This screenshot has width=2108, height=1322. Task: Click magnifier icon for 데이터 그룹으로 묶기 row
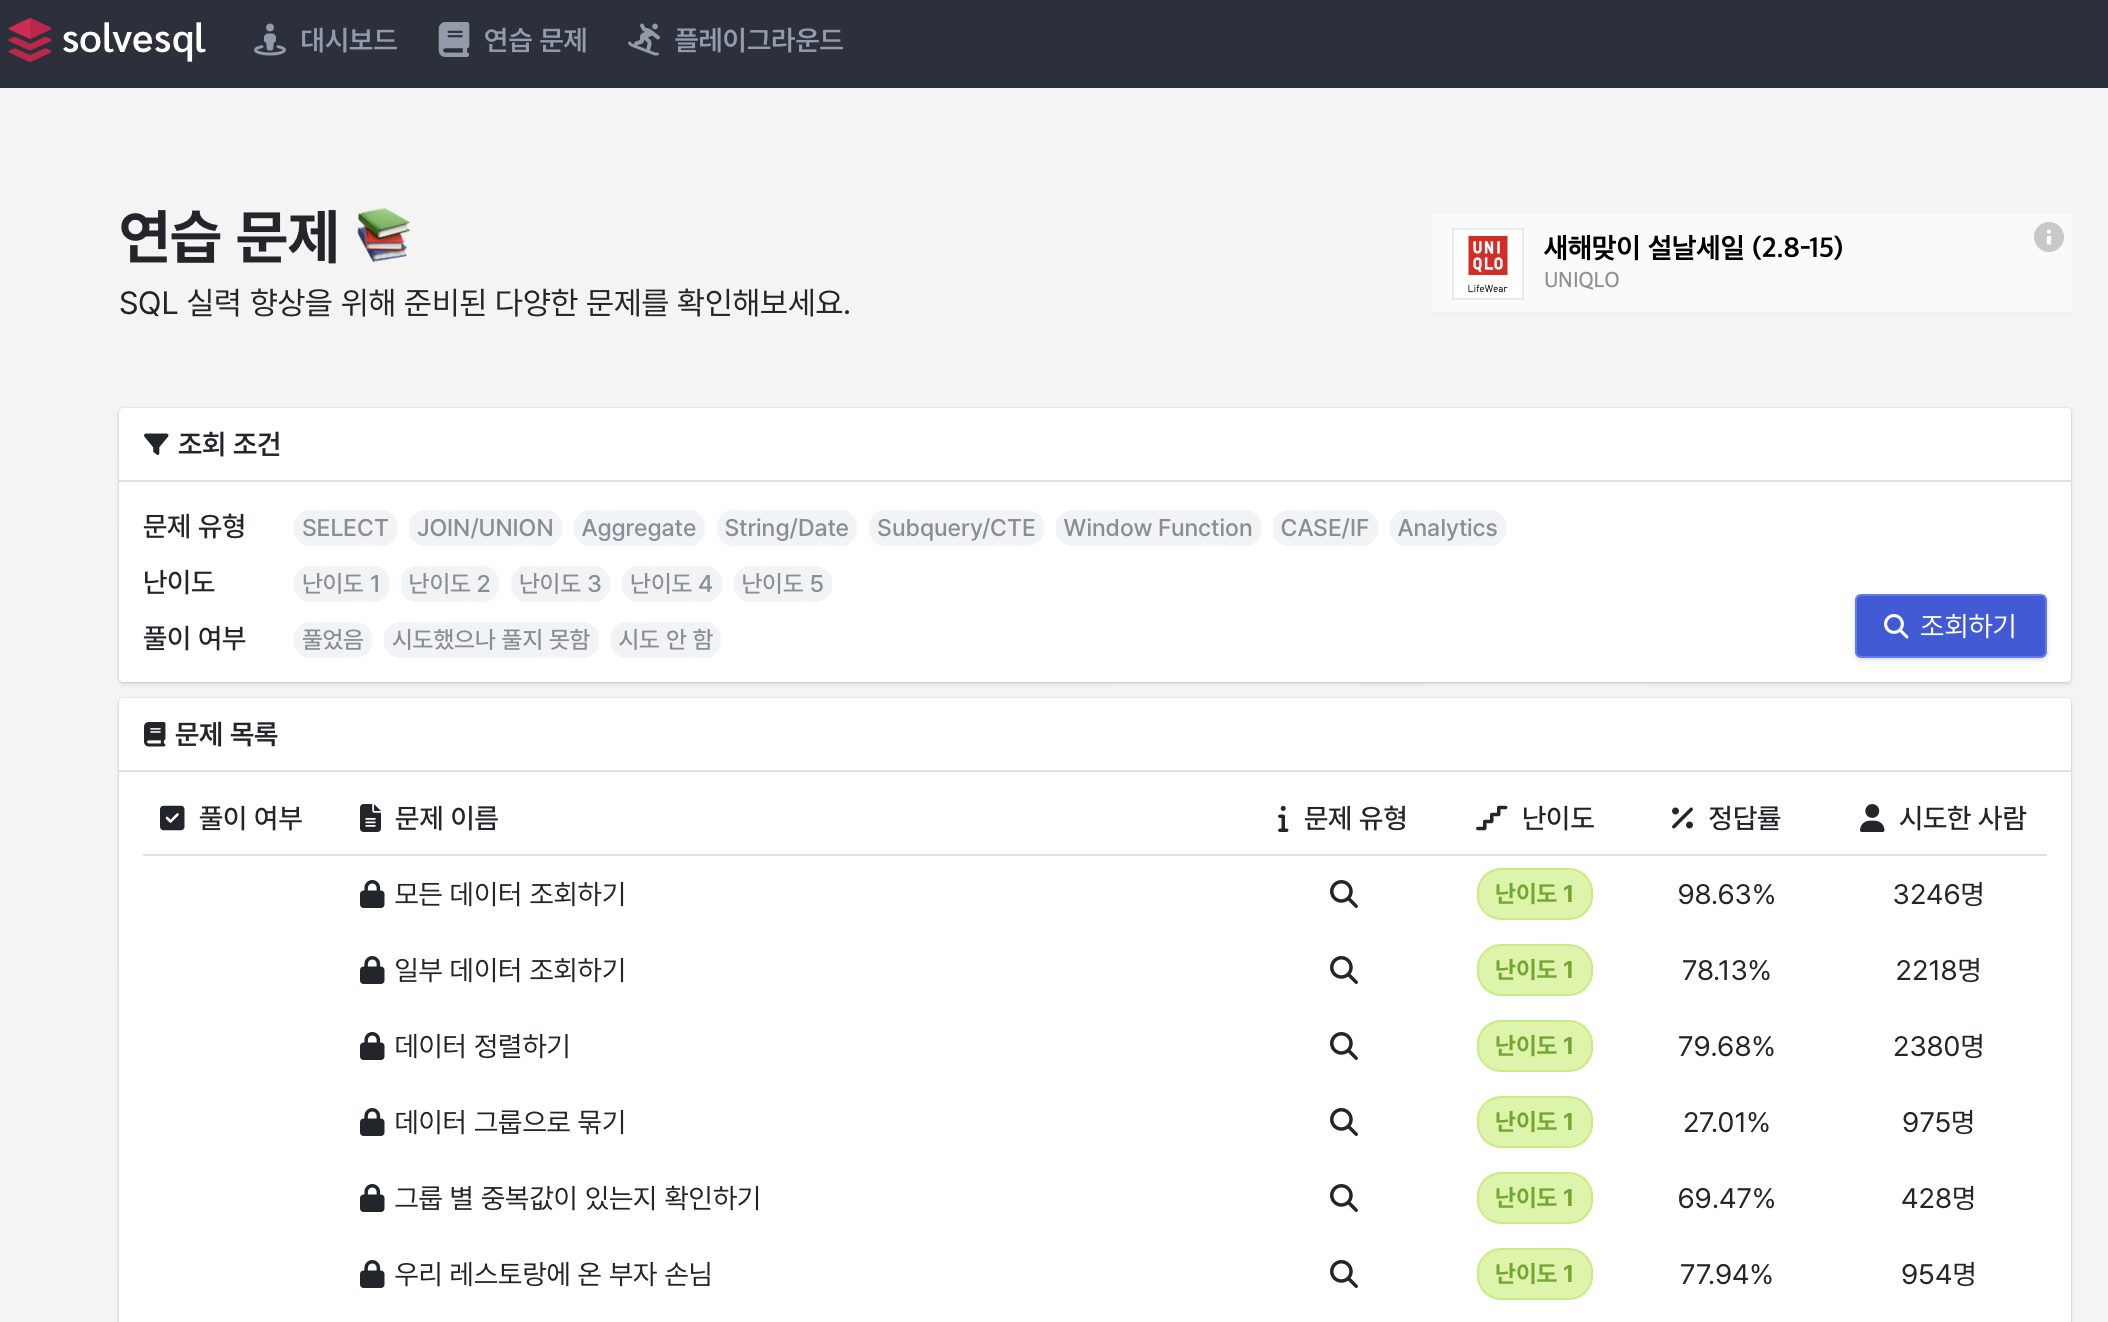[x=1343, y=1122]
